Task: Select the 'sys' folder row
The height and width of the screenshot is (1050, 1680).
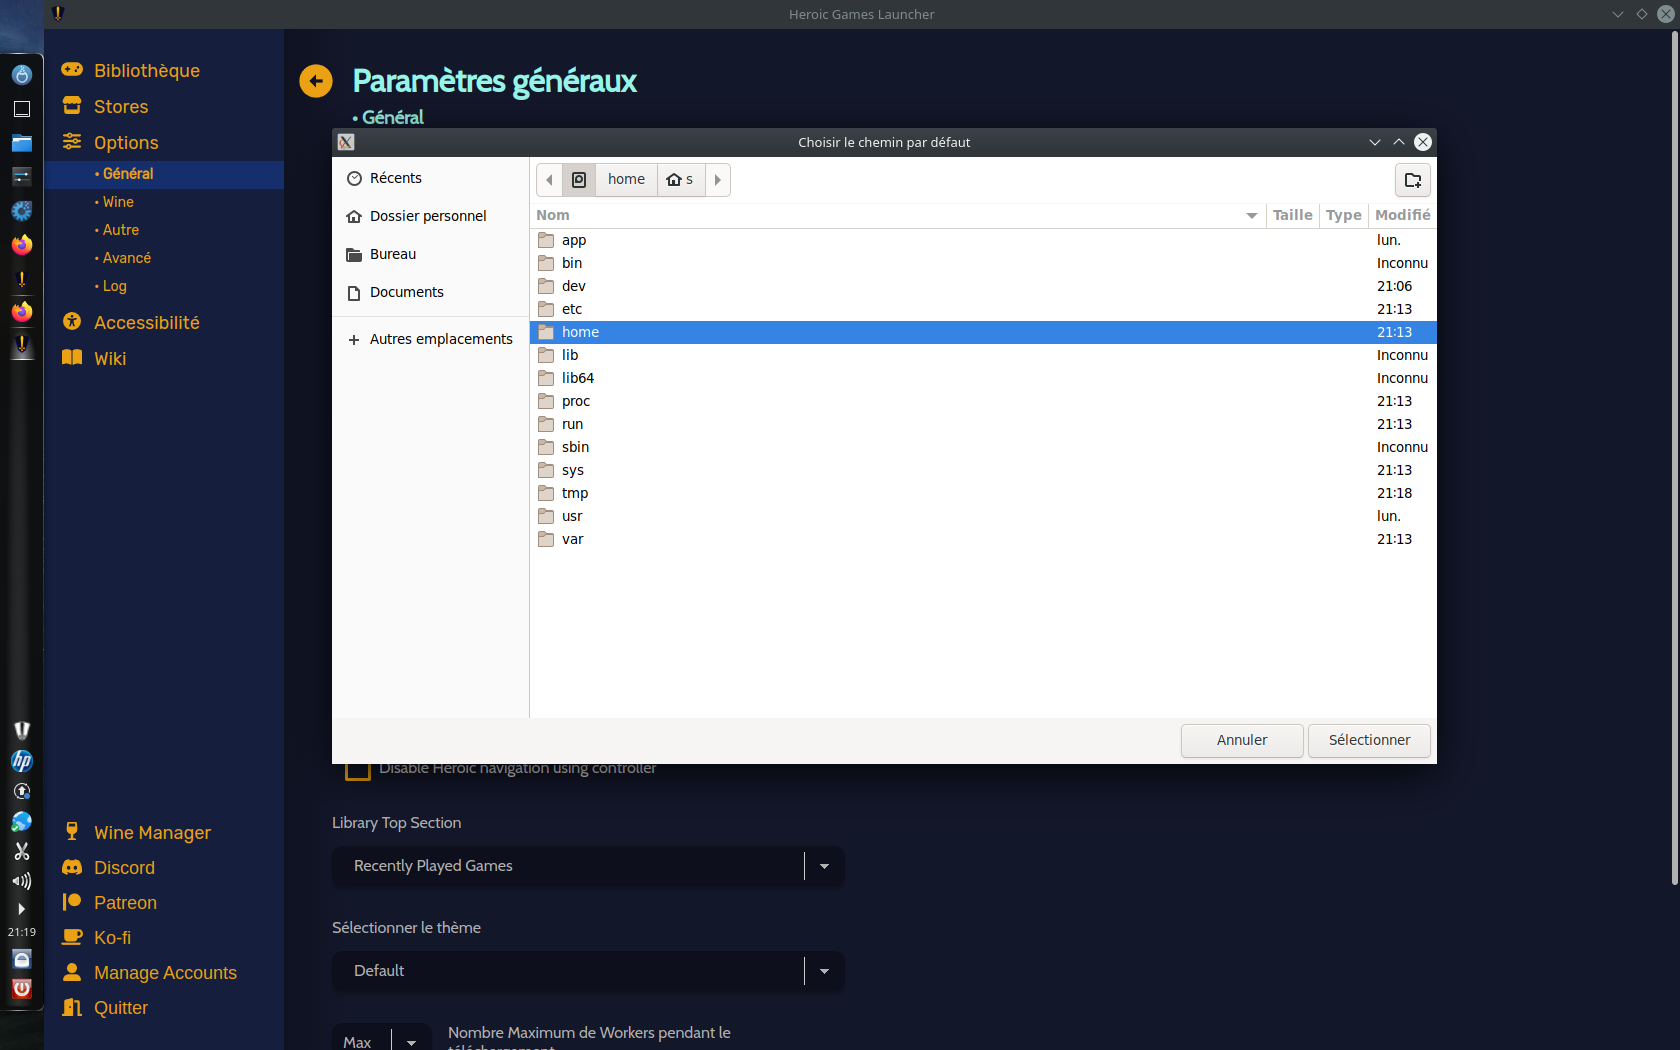Action: click(983, 470)
